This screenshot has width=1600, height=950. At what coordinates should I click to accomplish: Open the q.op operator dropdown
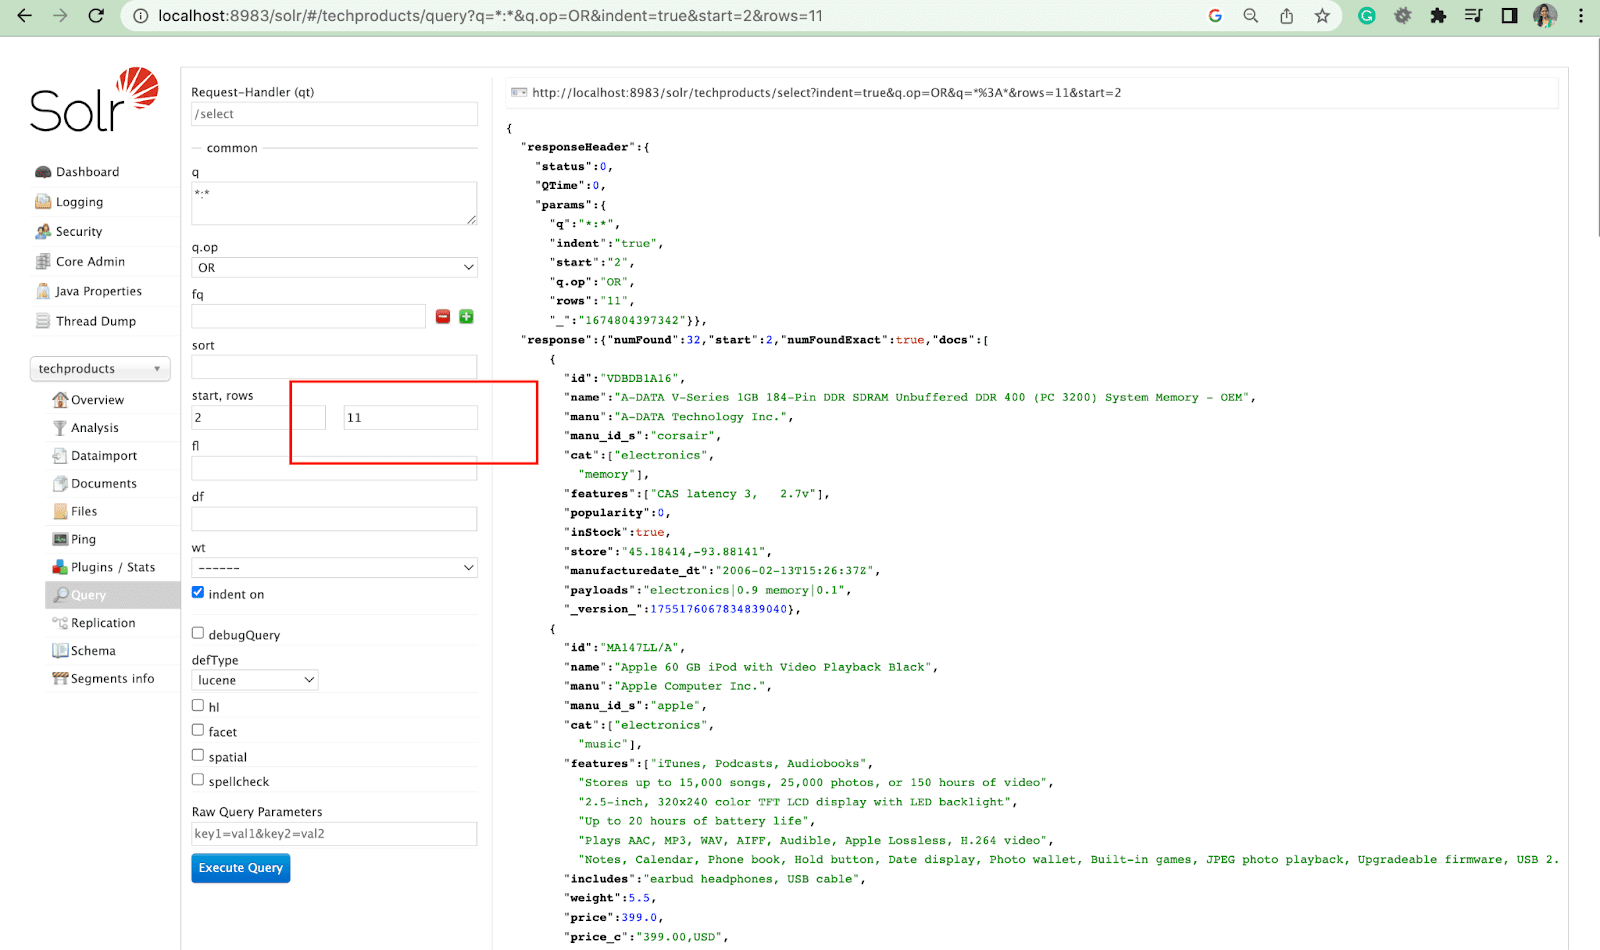coord(334,268)
